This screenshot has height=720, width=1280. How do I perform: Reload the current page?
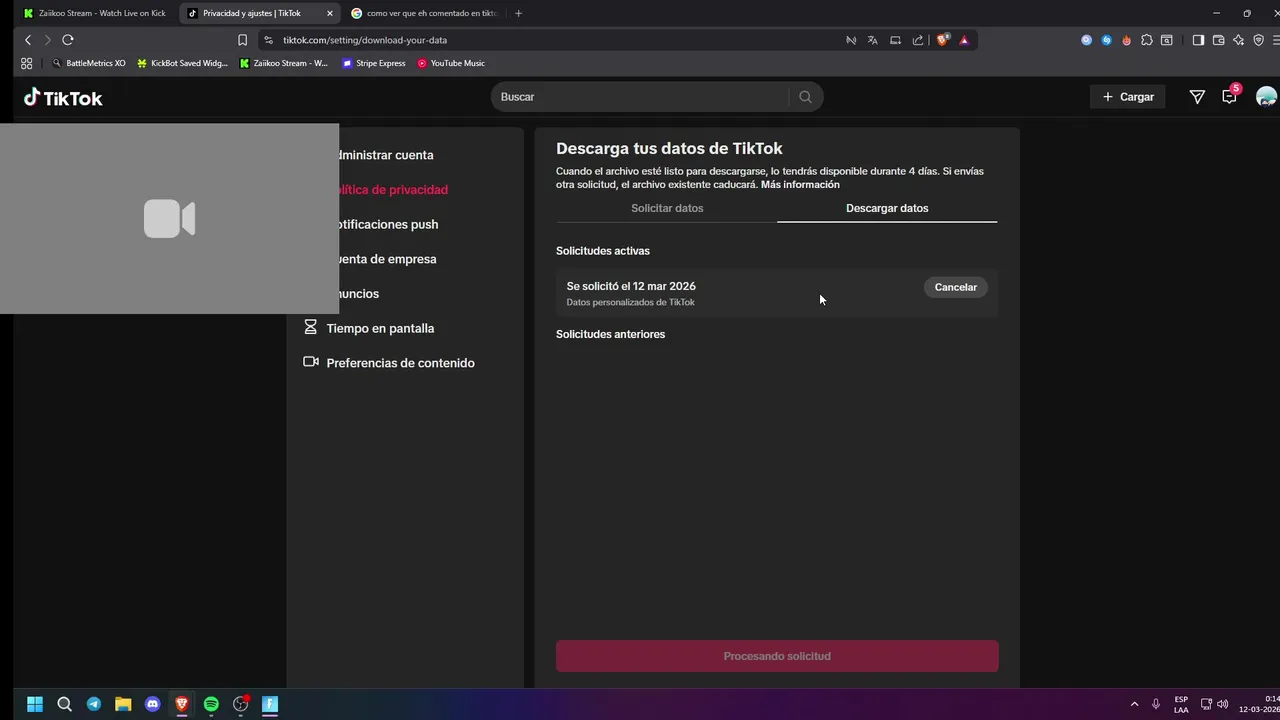tap(67, 40)
